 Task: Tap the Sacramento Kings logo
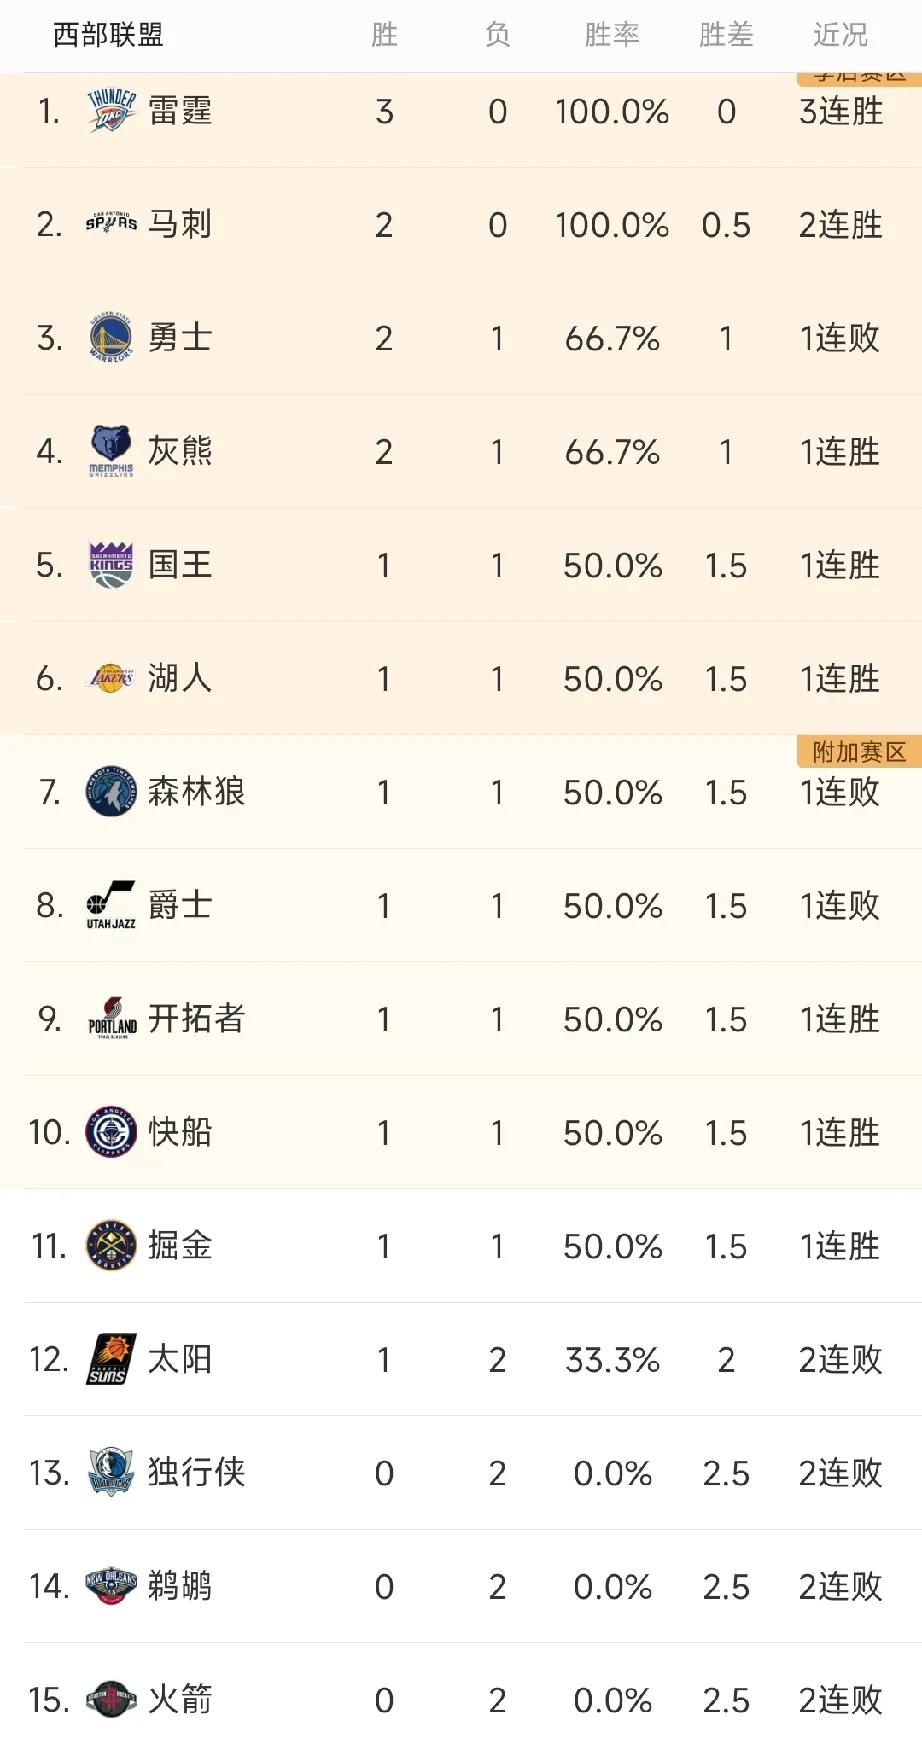click(x=111, y=564)
